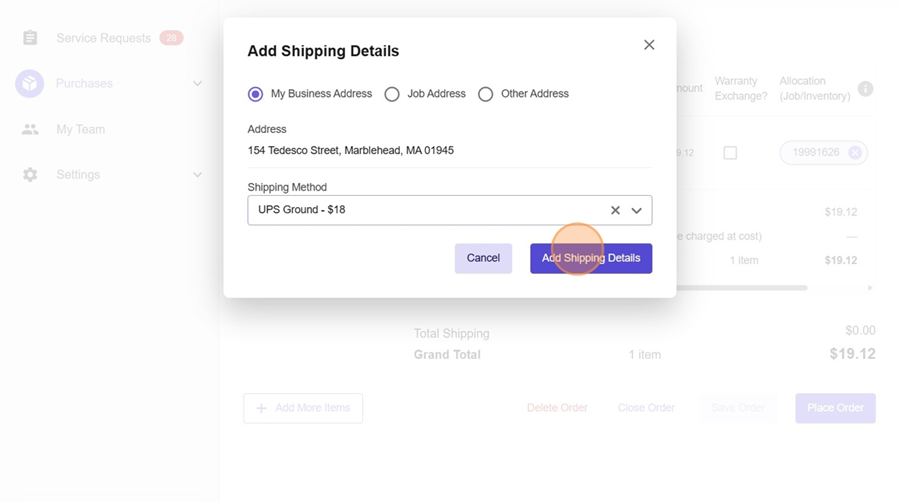Click the Settings gear icon
This screenshot has width=900, height=502.
coord(30,175)
